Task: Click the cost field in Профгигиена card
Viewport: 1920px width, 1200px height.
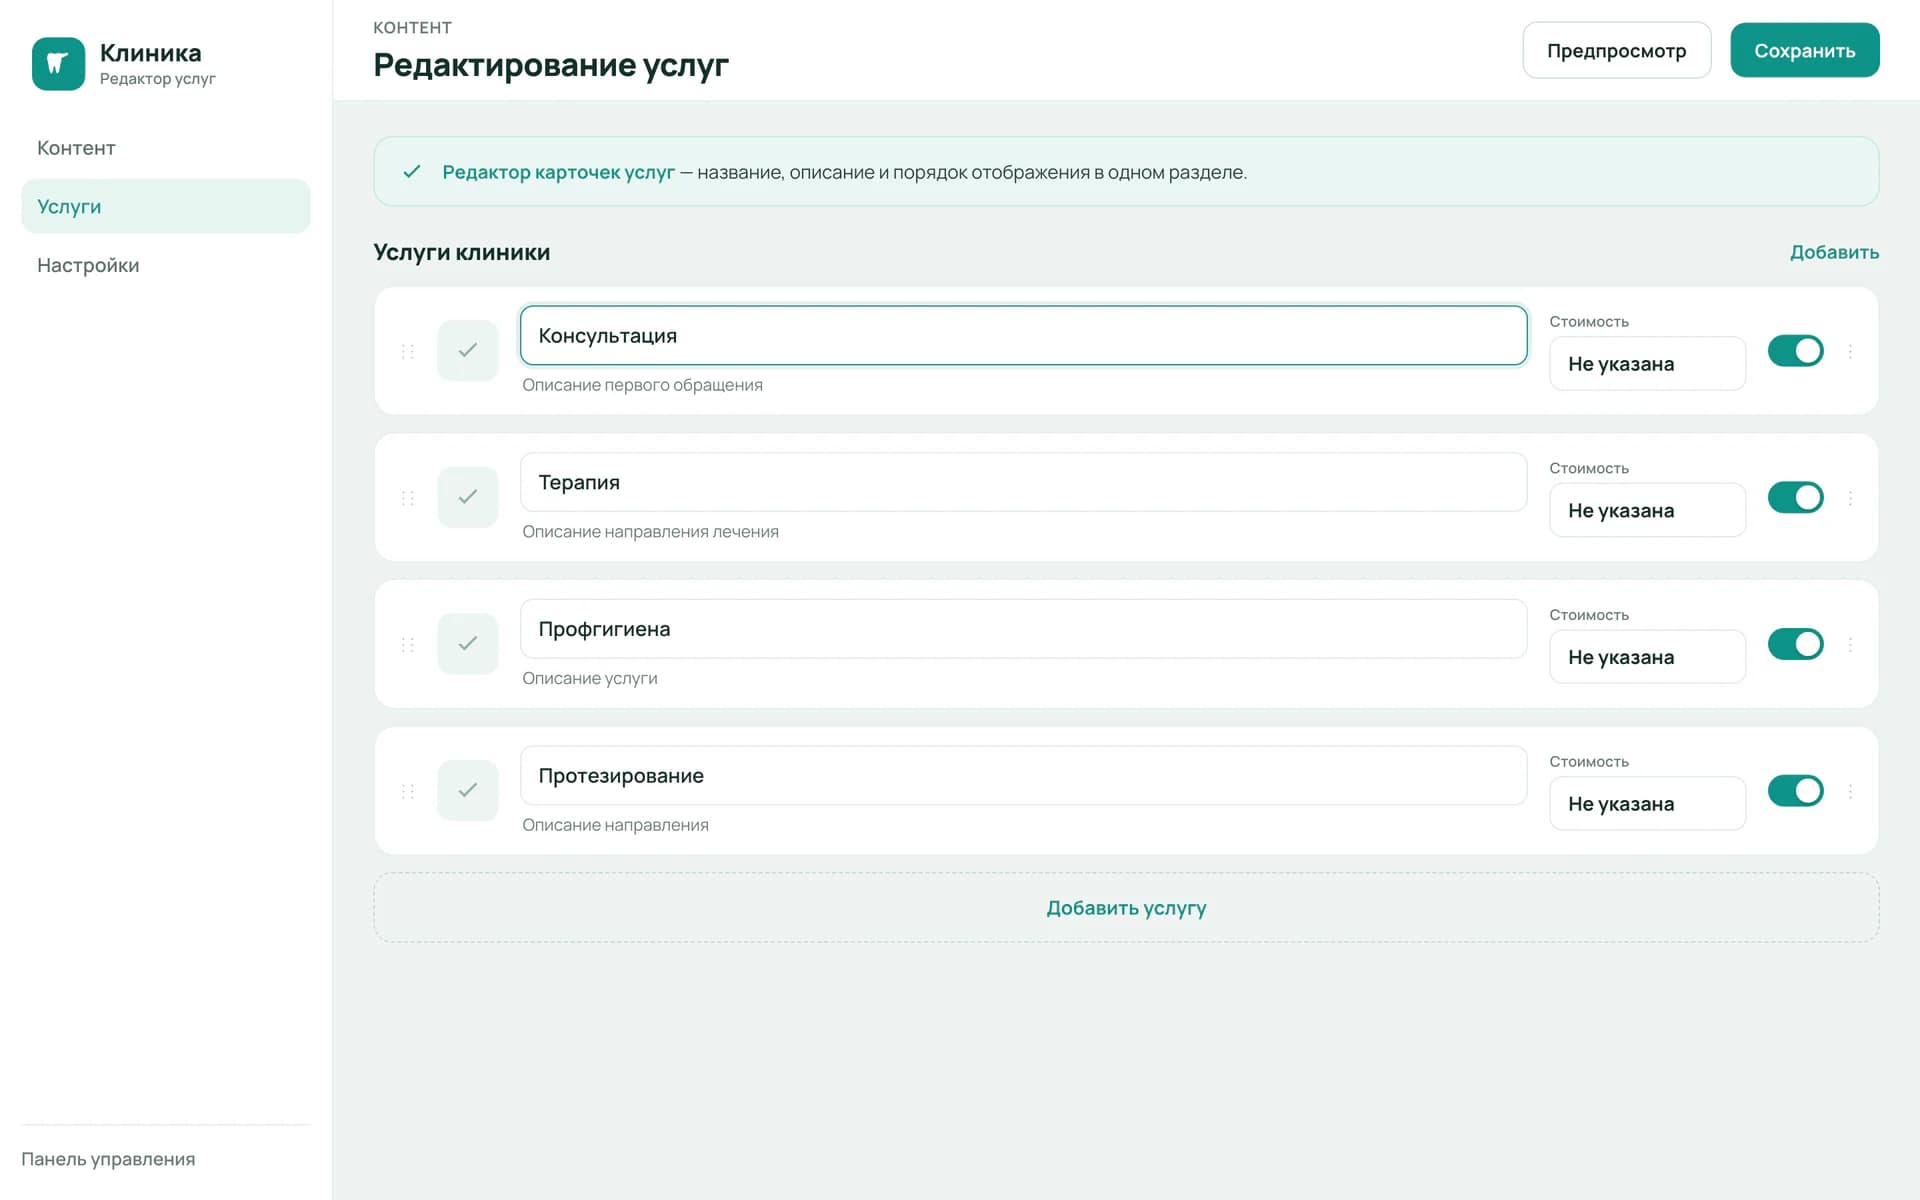Action: coord(1647,657)
